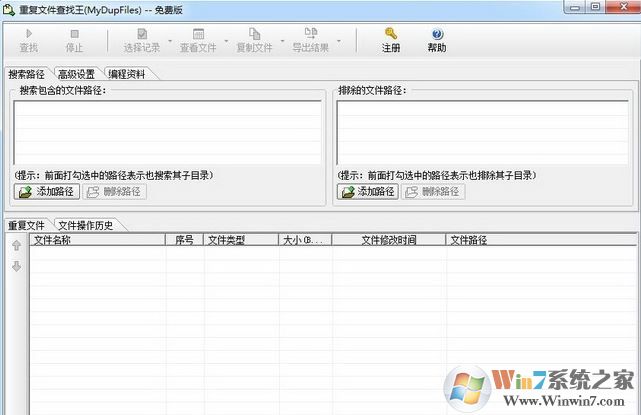The height and width of the screenshot is (415, 641).
Task: Sort by 文件类型 column header
Action: pos(241,240)
